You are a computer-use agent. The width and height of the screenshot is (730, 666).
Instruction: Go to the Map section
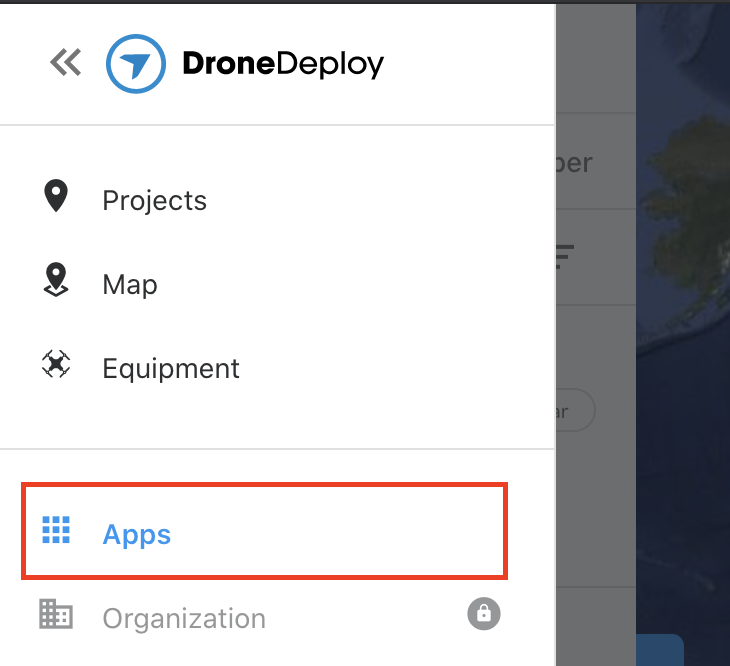coord(130,284)
